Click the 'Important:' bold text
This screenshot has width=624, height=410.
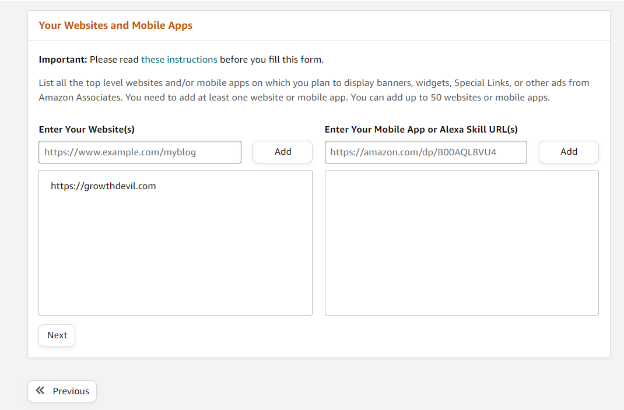point(62,60)
